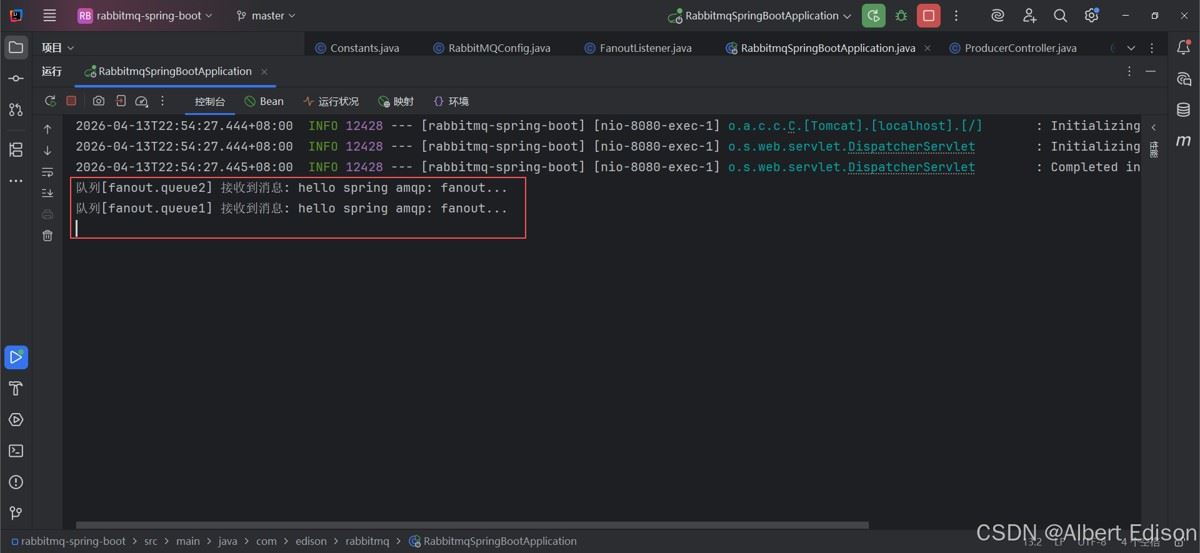Open the main hamburger menu
The image size is (1200, 553).
[50, 16]
